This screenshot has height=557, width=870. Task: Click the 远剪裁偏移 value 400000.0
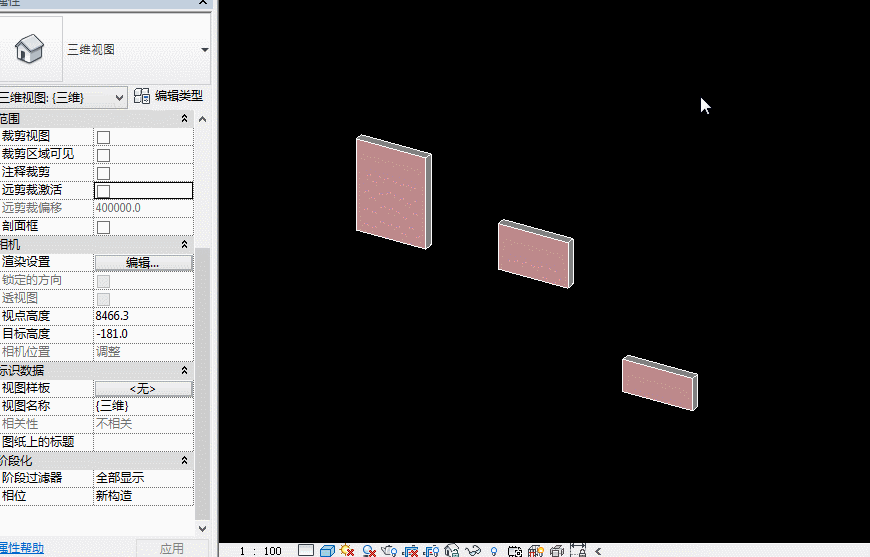point(144,208)
